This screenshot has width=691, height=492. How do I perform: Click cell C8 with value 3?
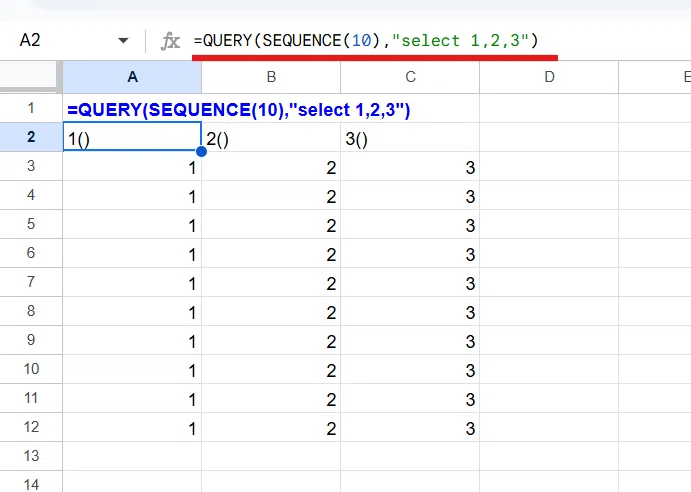pyautogui.click(x=410, y=311)
